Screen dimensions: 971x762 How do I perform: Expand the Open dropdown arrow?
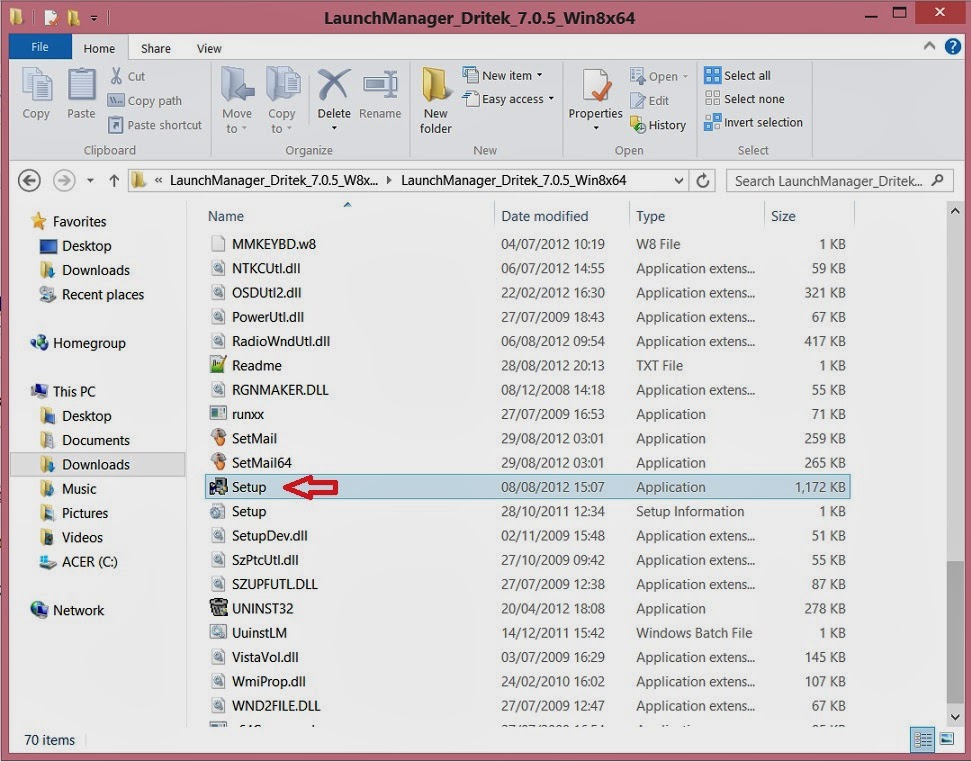(685, 77)
